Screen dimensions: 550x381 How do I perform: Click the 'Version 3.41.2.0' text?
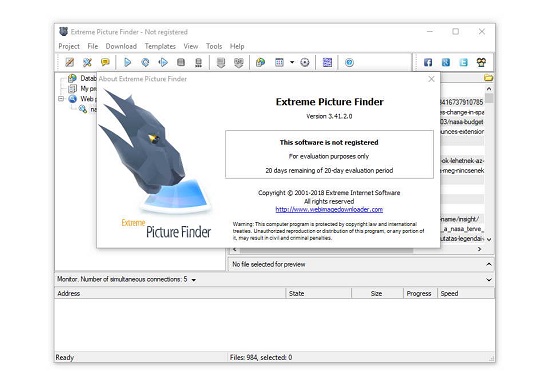[329, 116]
